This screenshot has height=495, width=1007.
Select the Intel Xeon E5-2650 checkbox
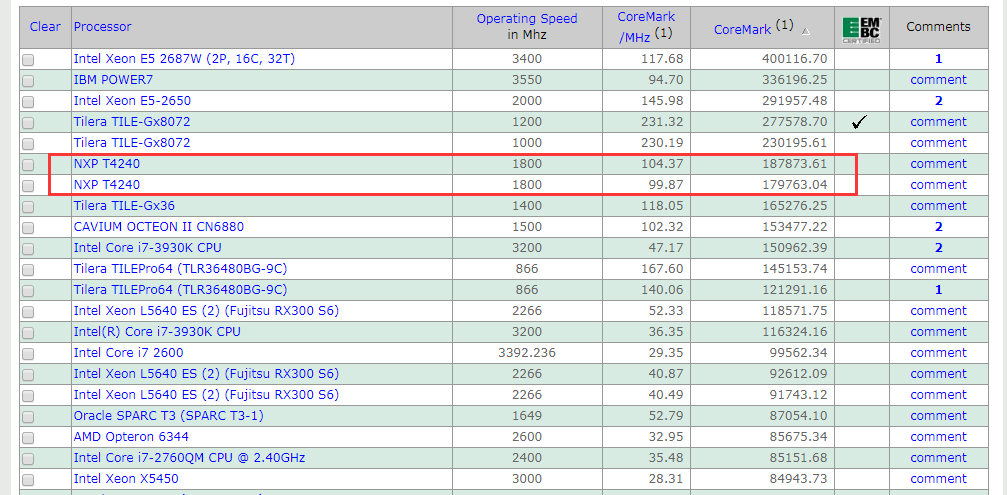[x=28, y=101]
